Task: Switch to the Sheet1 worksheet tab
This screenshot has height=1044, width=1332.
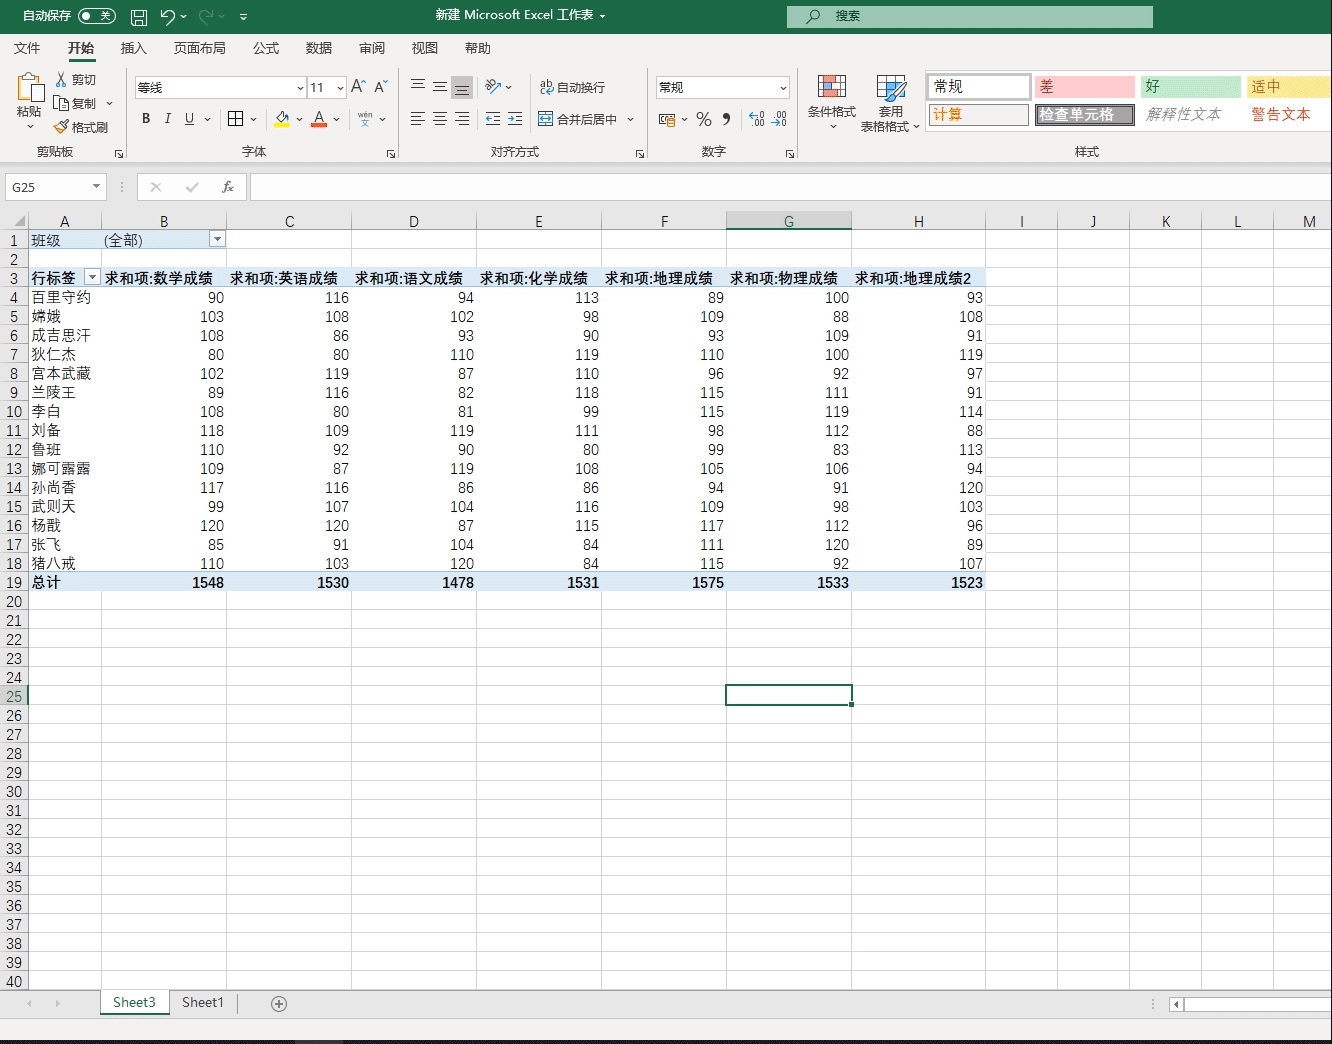Action: [203, 1002]
